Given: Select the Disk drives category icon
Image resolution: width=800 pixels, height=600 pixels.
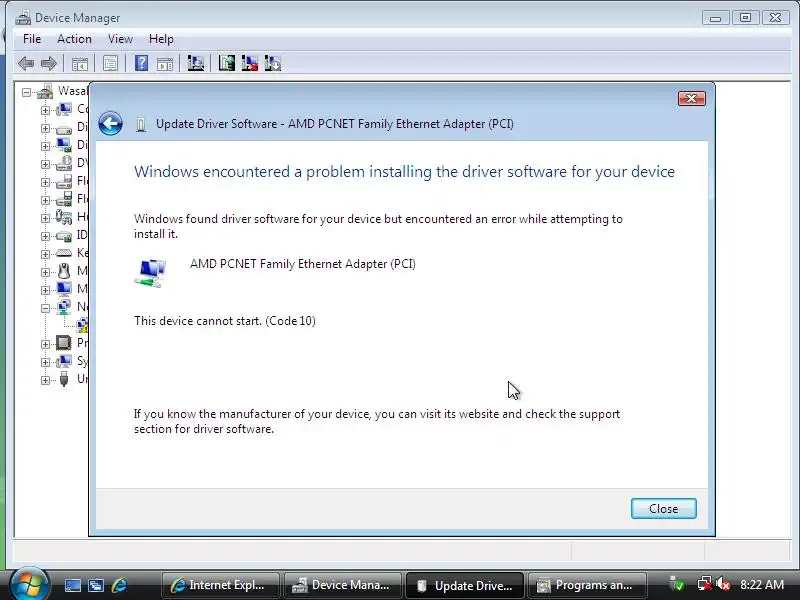Looking at the screenshot, I should click(x=64, y=128).
